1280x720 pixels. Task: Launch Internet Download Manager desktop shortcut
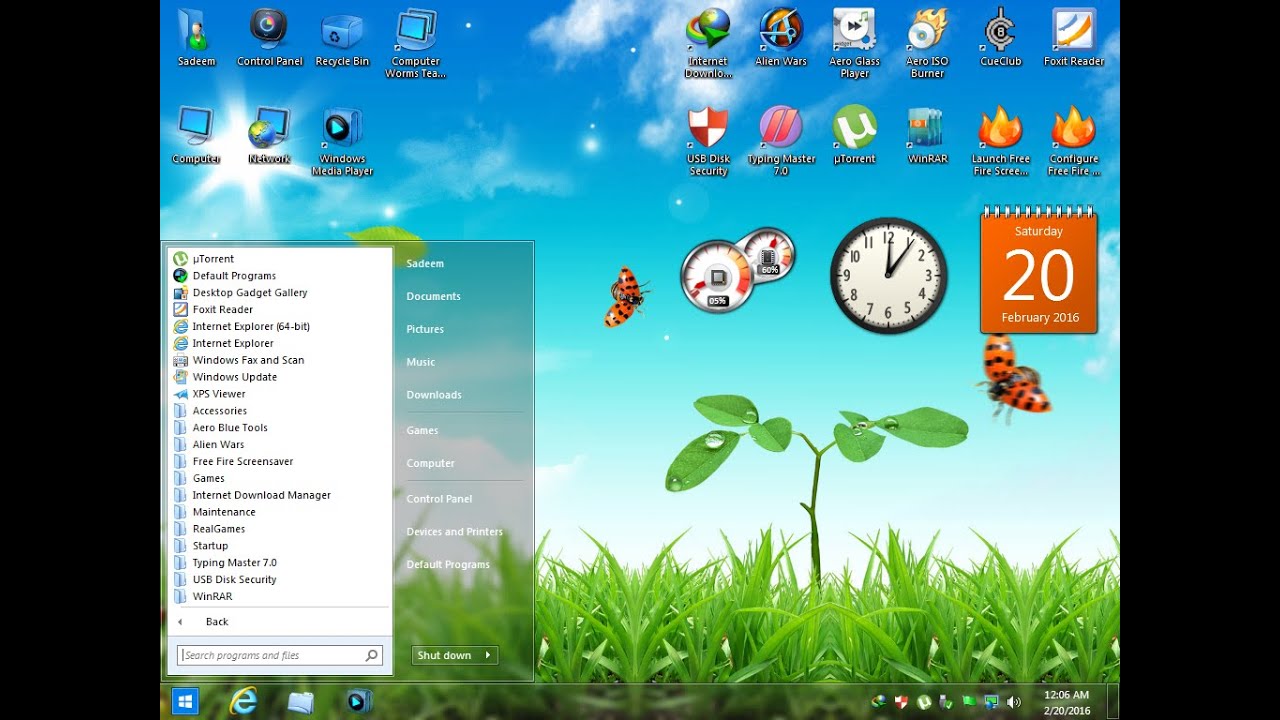pyautogui.click(x=708, y=44)
